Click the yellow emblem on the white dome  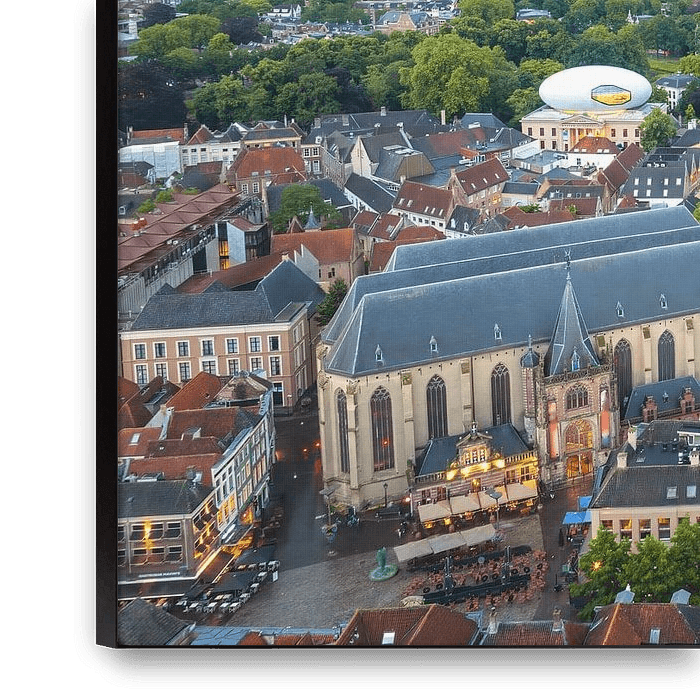[610, 94]
